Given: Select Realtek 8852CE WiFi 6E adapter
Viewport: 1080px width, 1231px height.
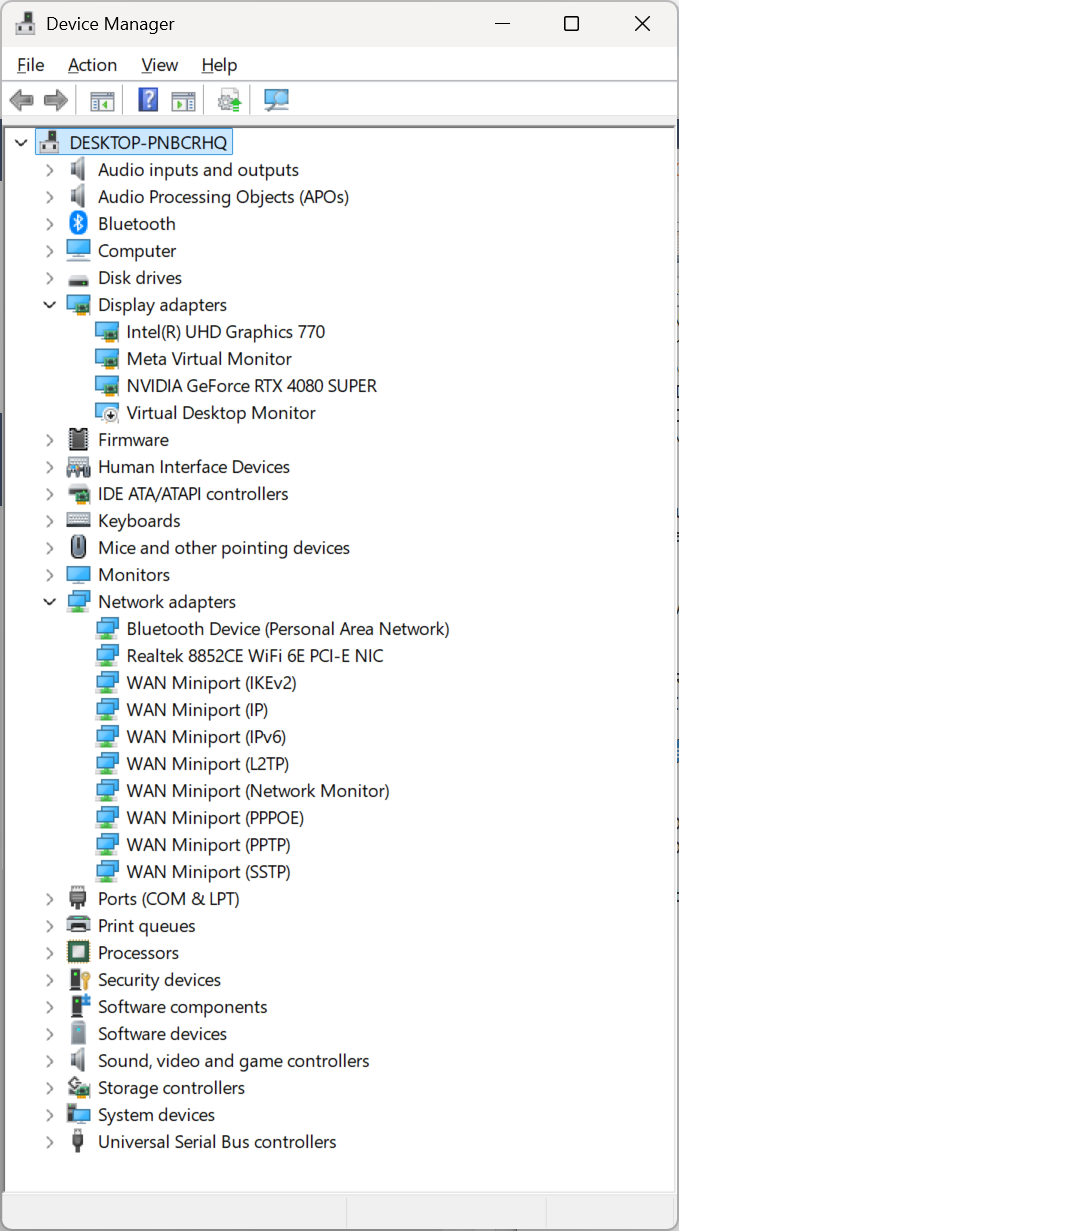Looking at the screenshot, I should (254, 656).
